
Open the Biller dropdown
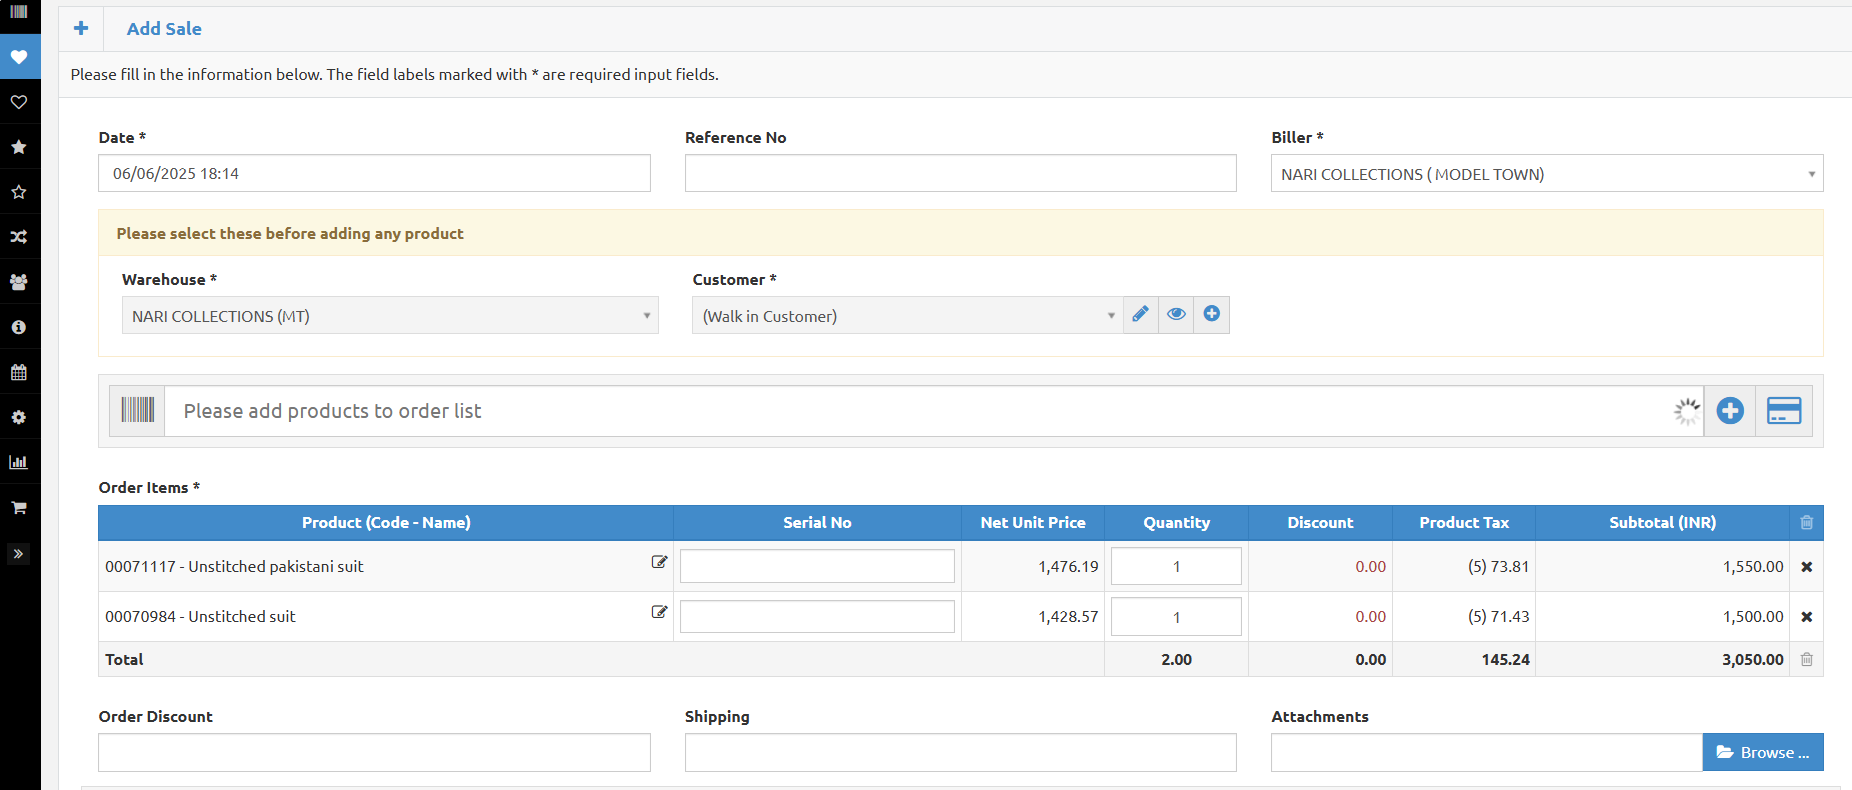[1546, 174]
